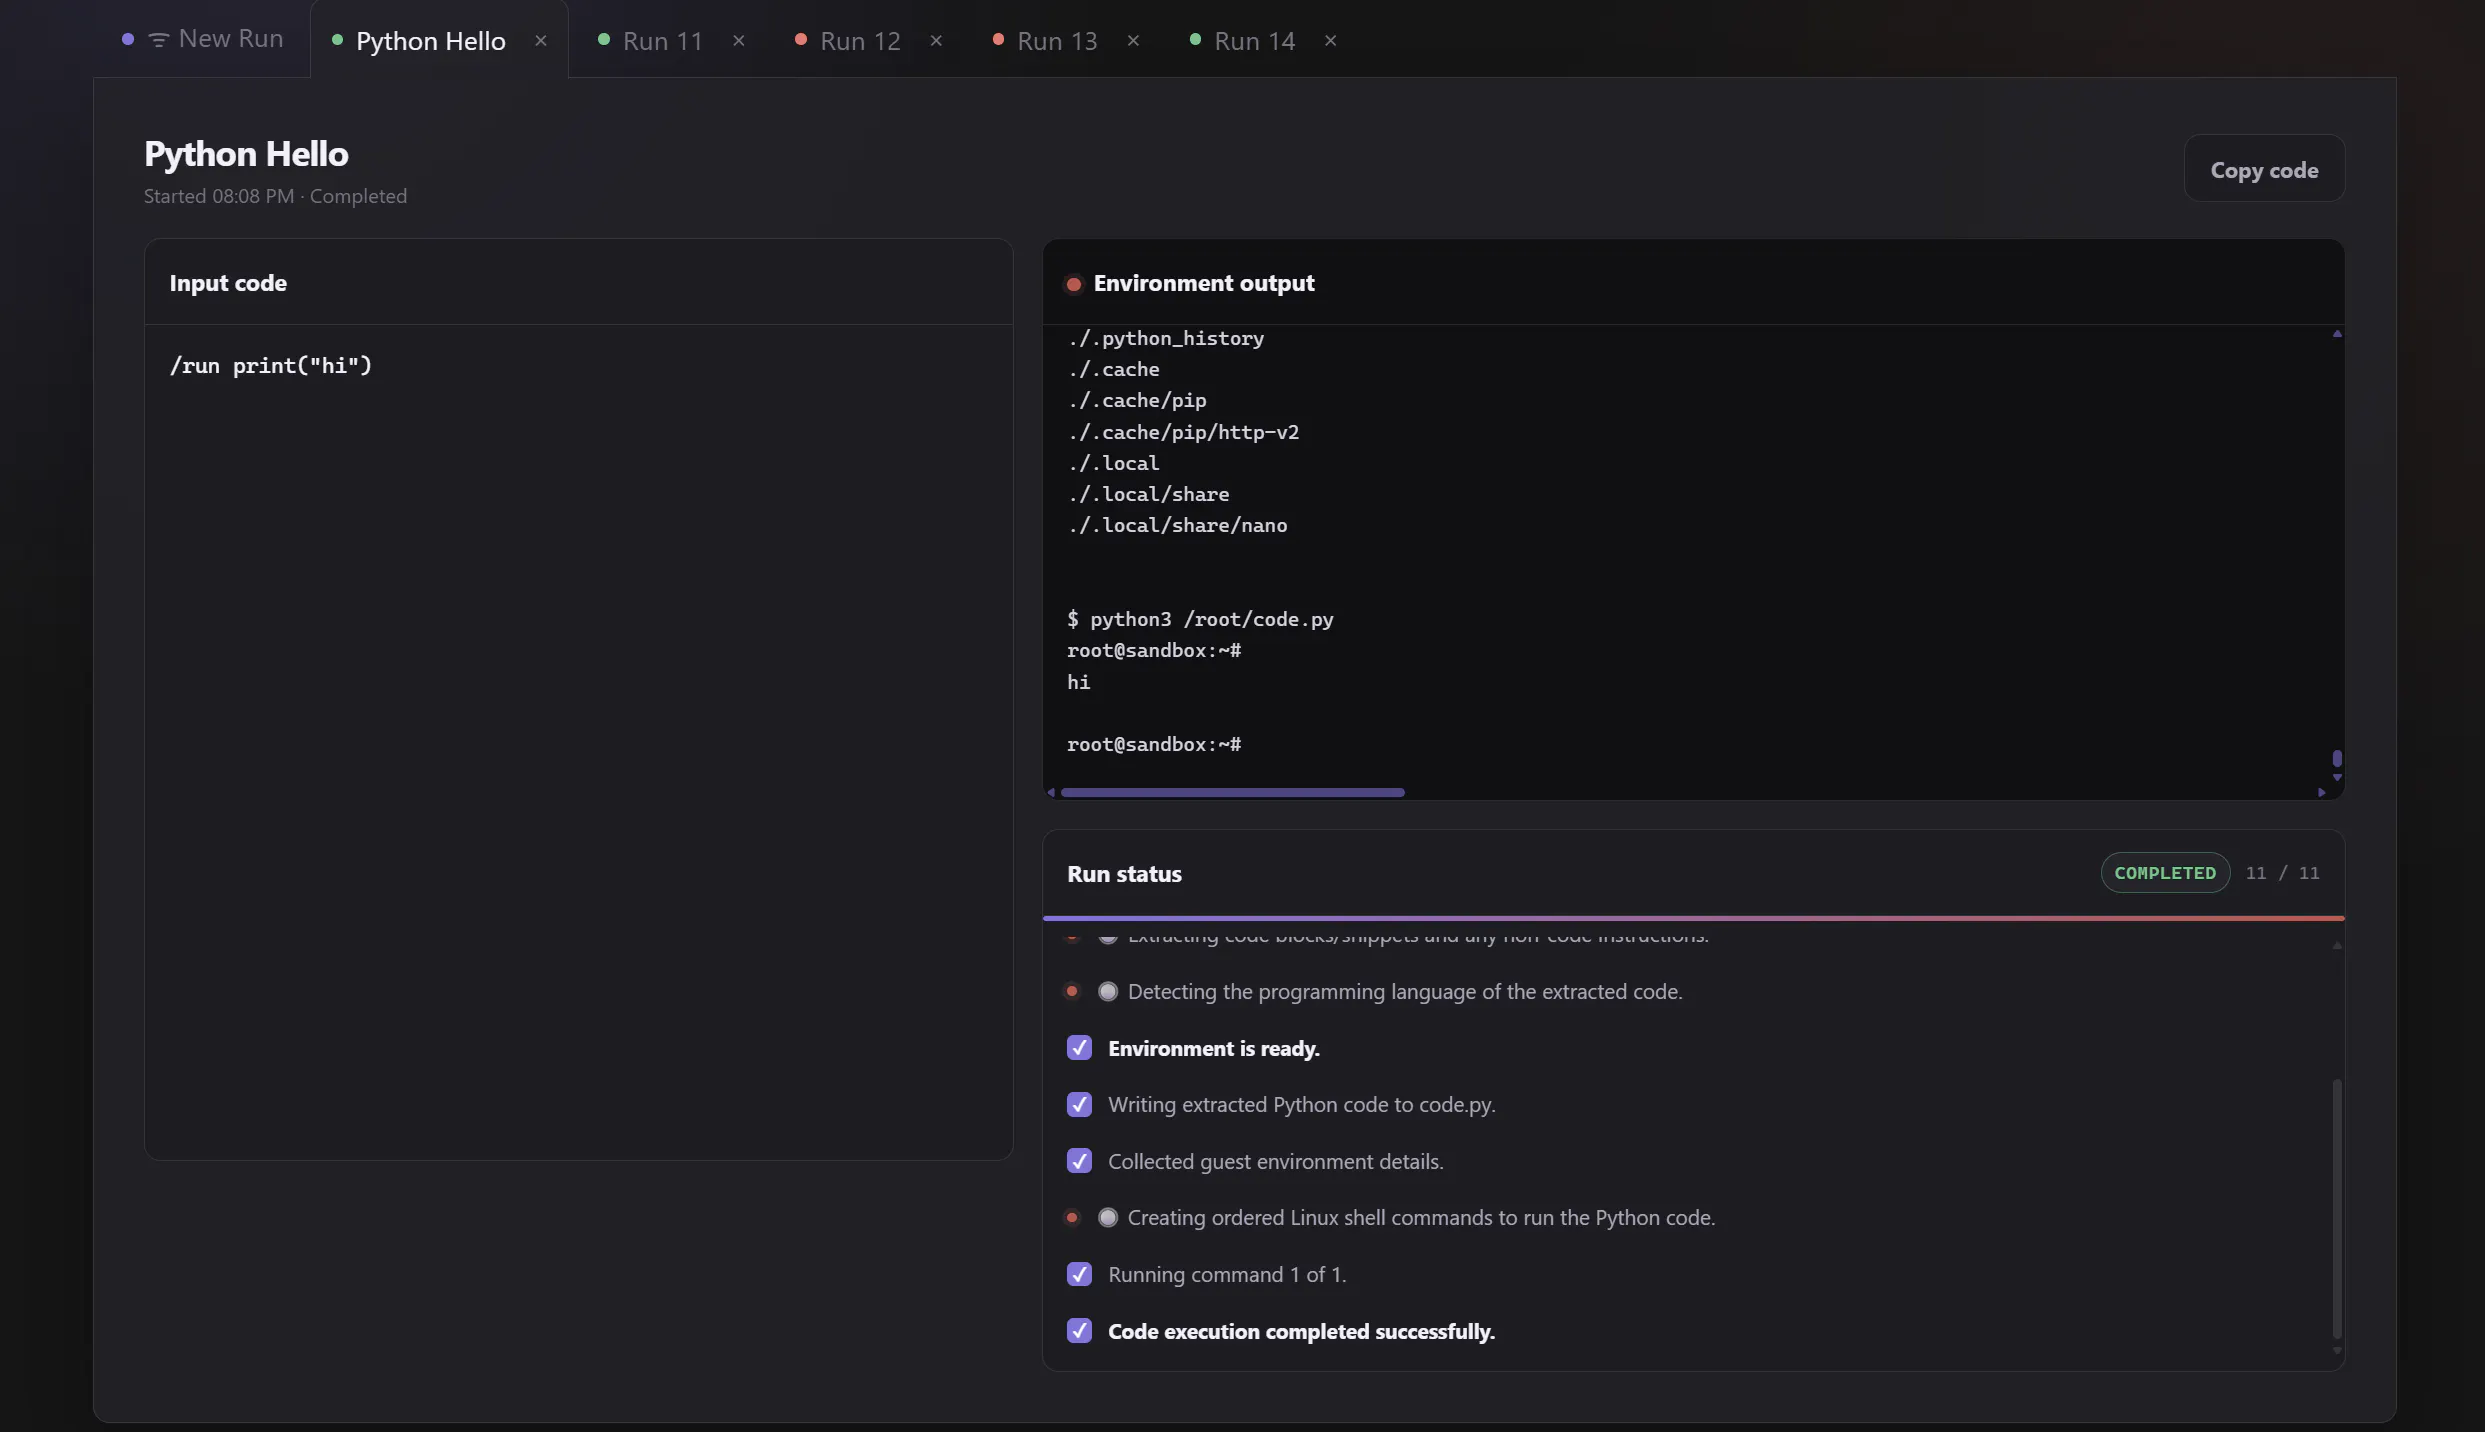Switch to the Run 14 tab
Image resolution: width=2485 pixels, height=1432 pixels.
[x=1242, y=41]
